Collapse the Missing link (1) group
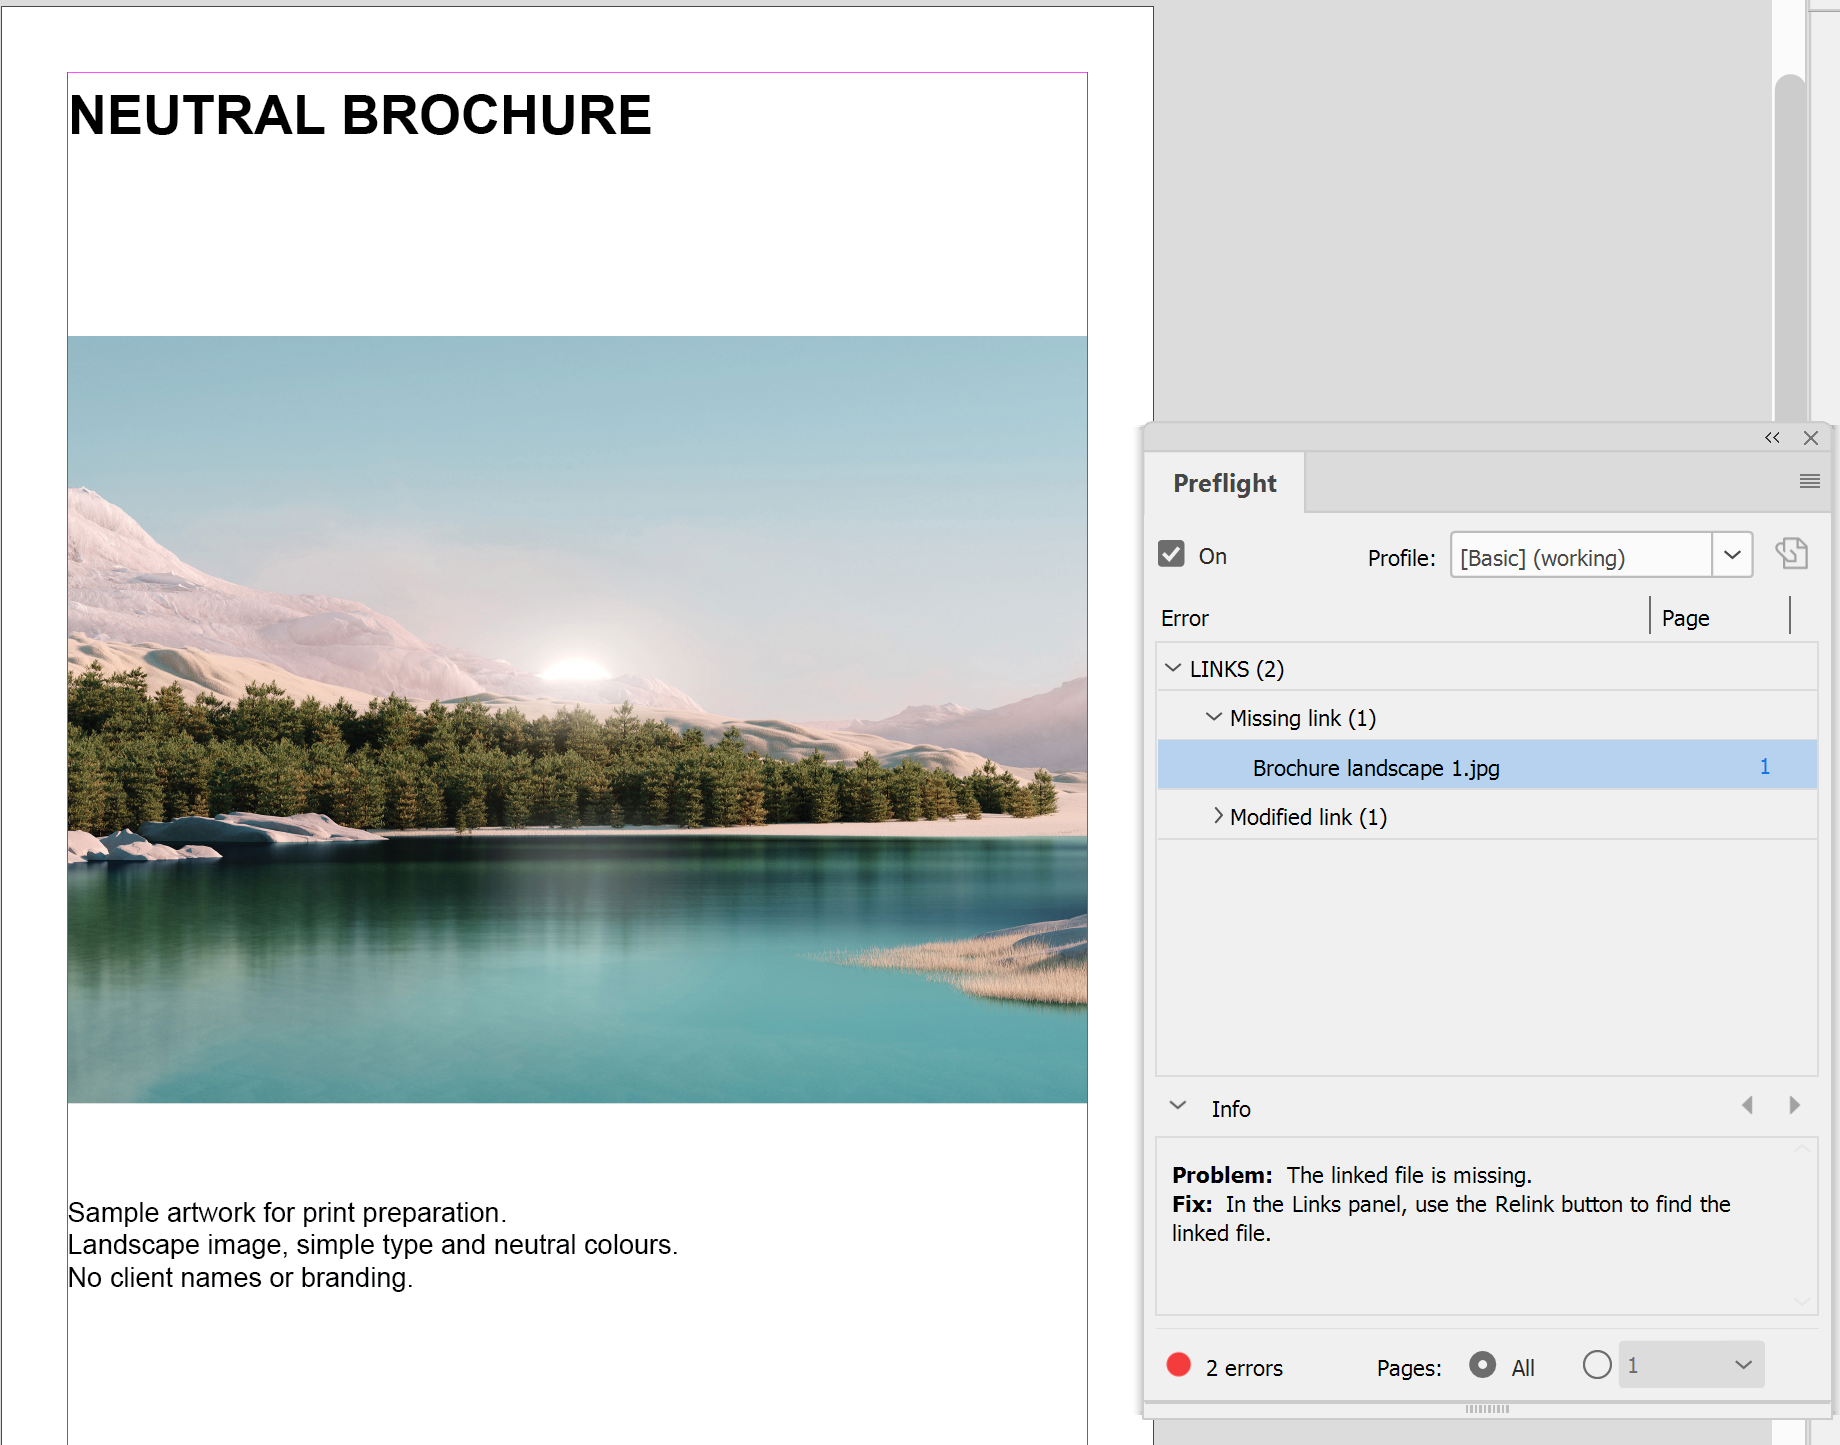 coord(1214,717)
